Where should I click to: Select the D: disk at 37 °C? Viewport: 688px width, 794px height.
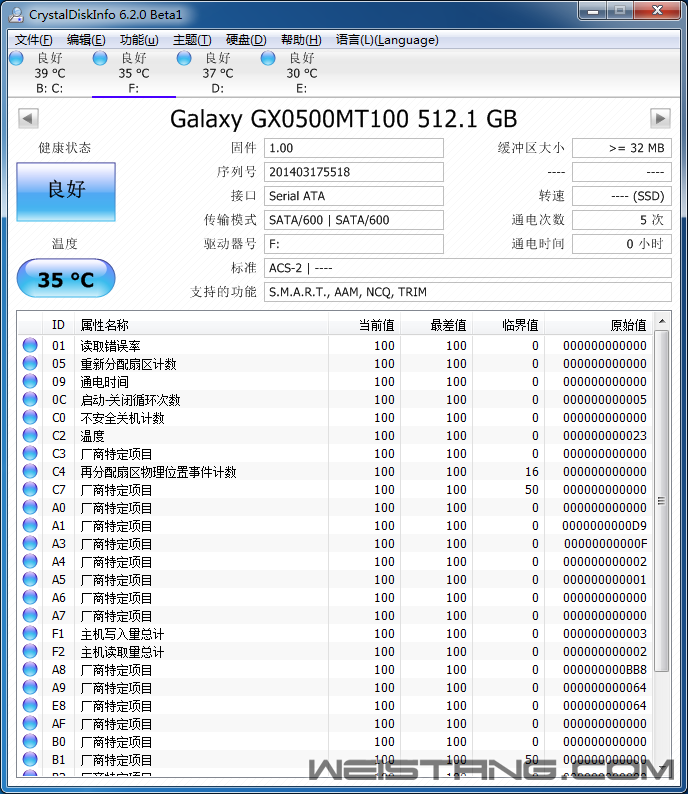point(218,73)
